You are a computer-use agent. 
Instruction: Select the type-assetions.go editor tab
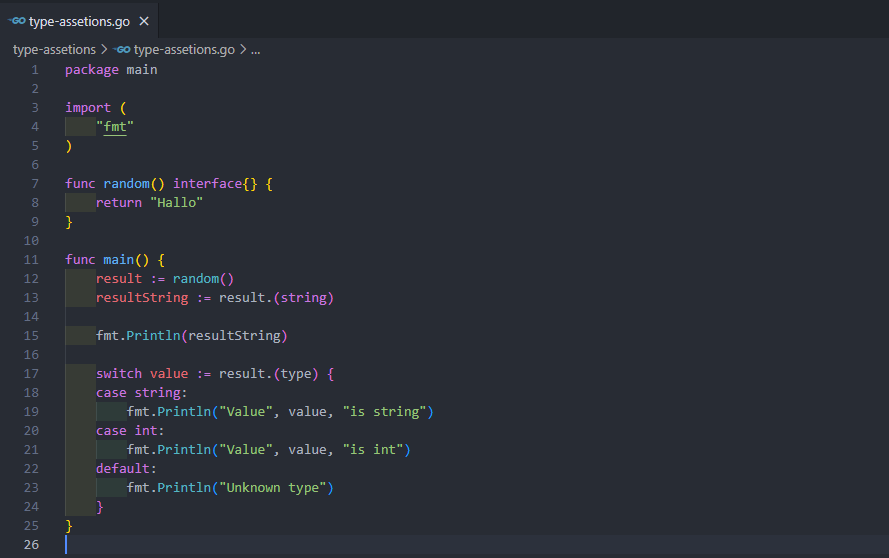point(79,21)
